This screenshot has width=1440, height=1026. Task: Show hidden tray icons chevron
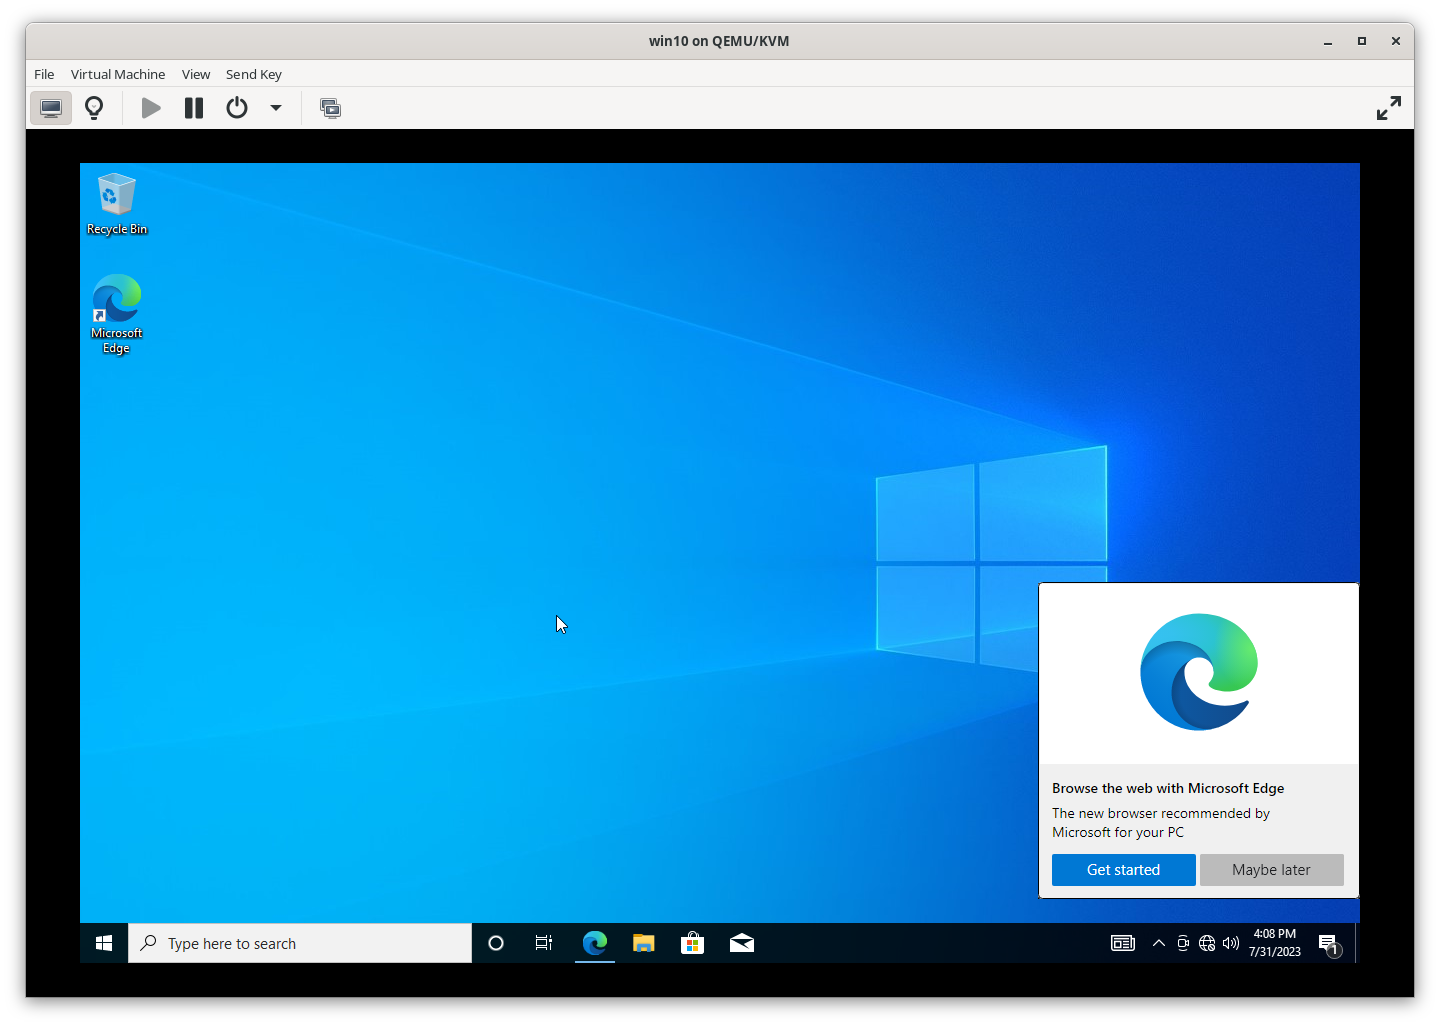1159,943
